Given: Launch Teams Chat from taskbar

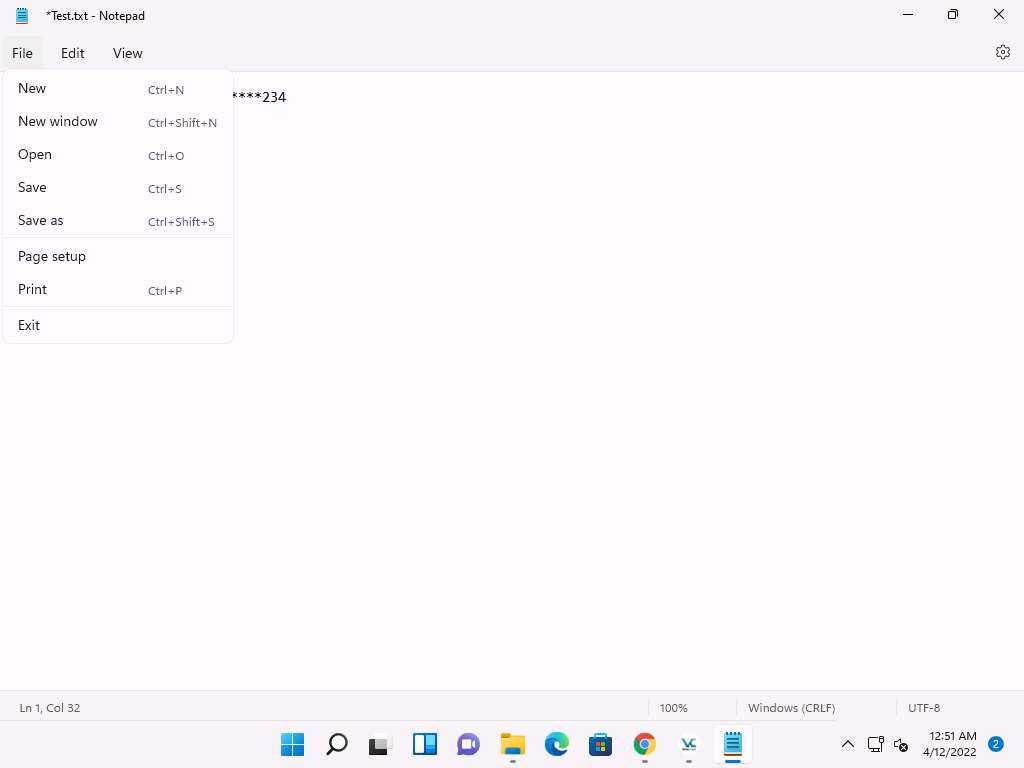Looking at the screenshot, I should click(x=469, y=744).
